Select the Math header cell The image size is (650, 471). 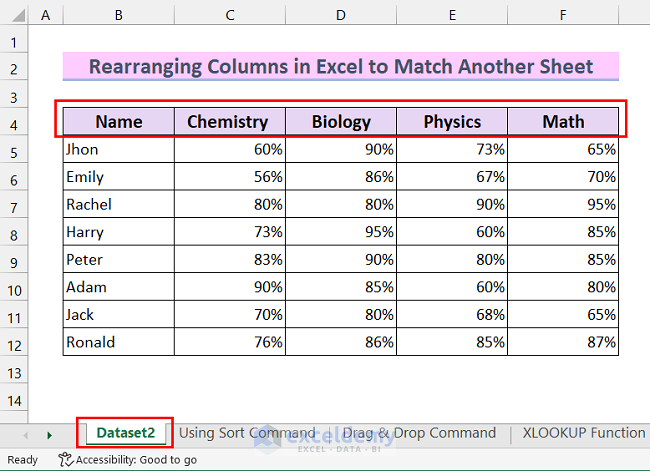click(x=563, y=122)
